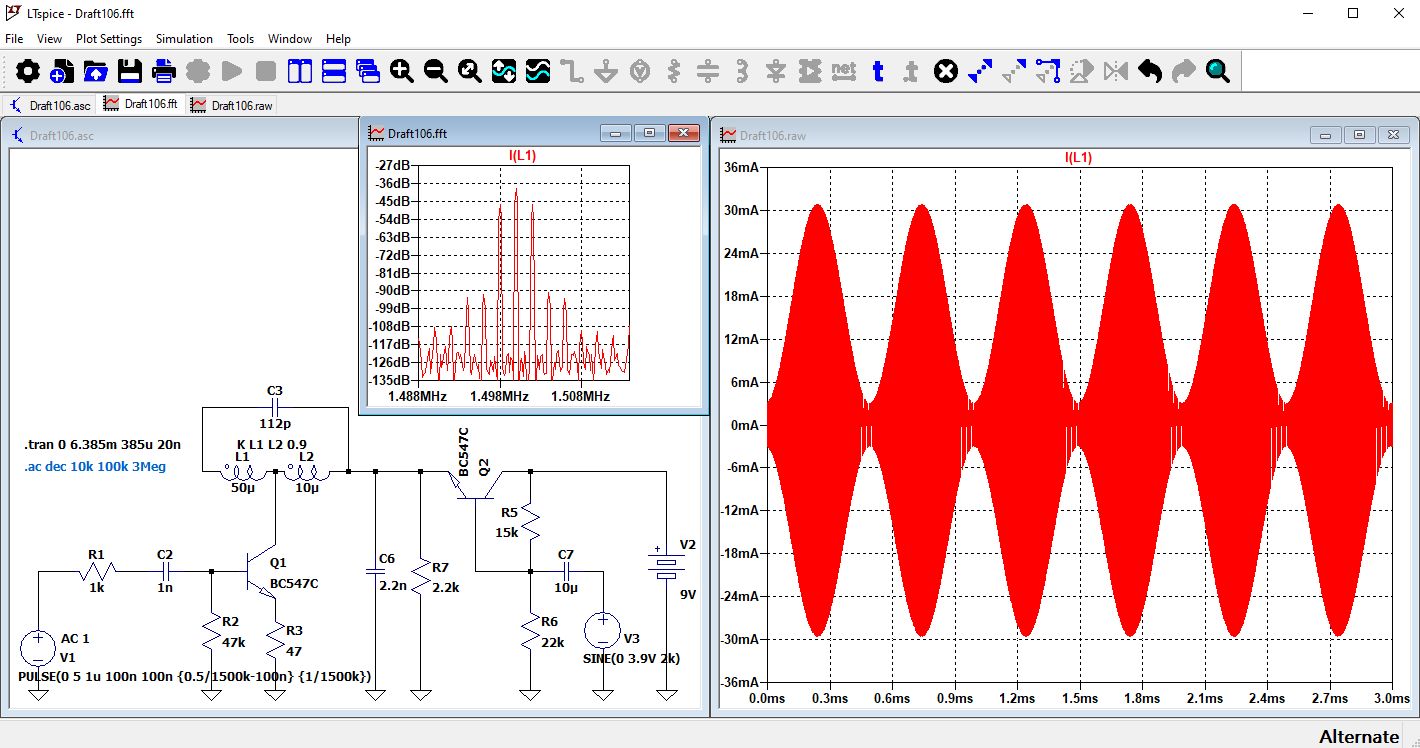Click the Find magnifier at toolbar end
The height and width of the screenshot is (748, 1420).
click(x=1217, y=71)
